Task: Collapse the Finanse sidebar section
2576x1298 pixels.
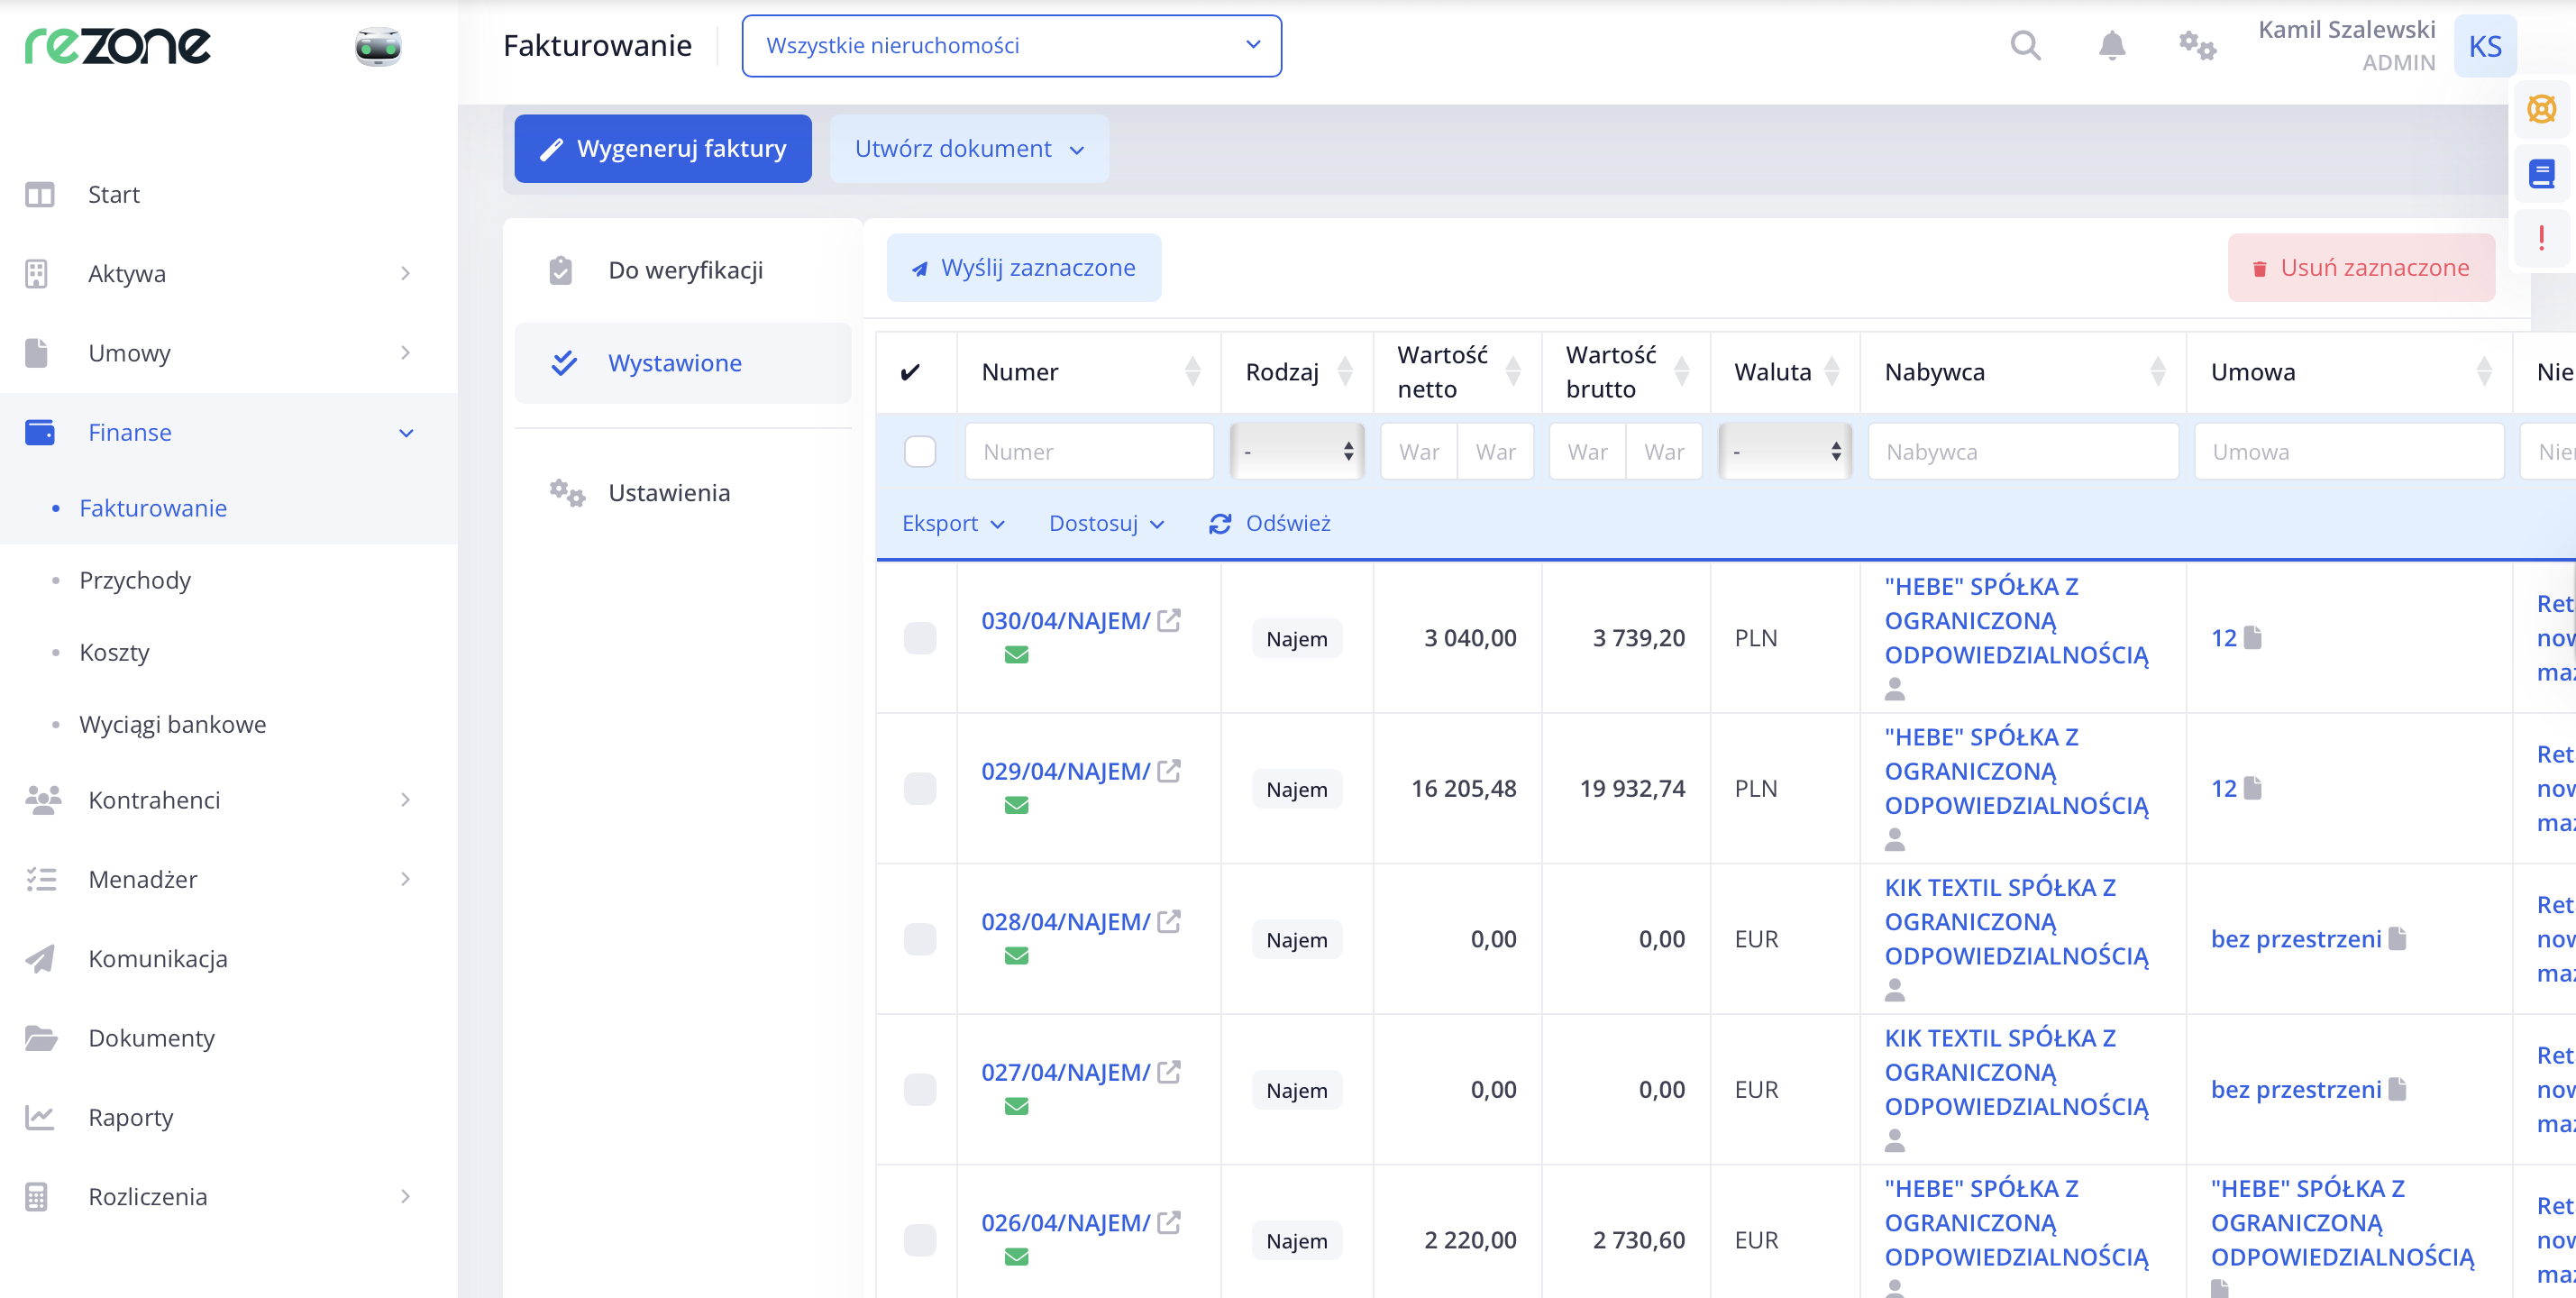Action: 228,433
